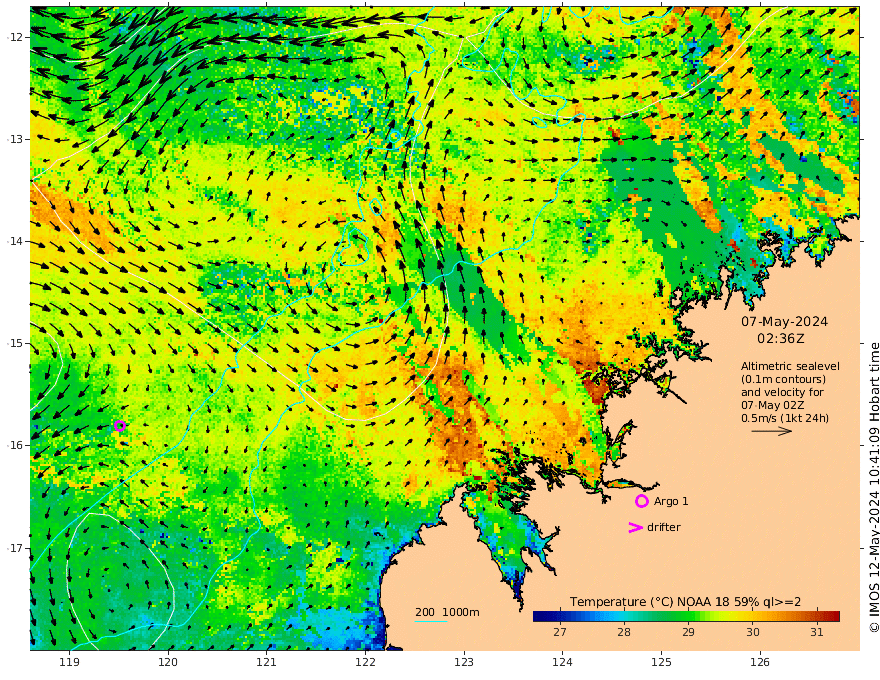Click latitude label -12 on the axis

click(15, 37)
